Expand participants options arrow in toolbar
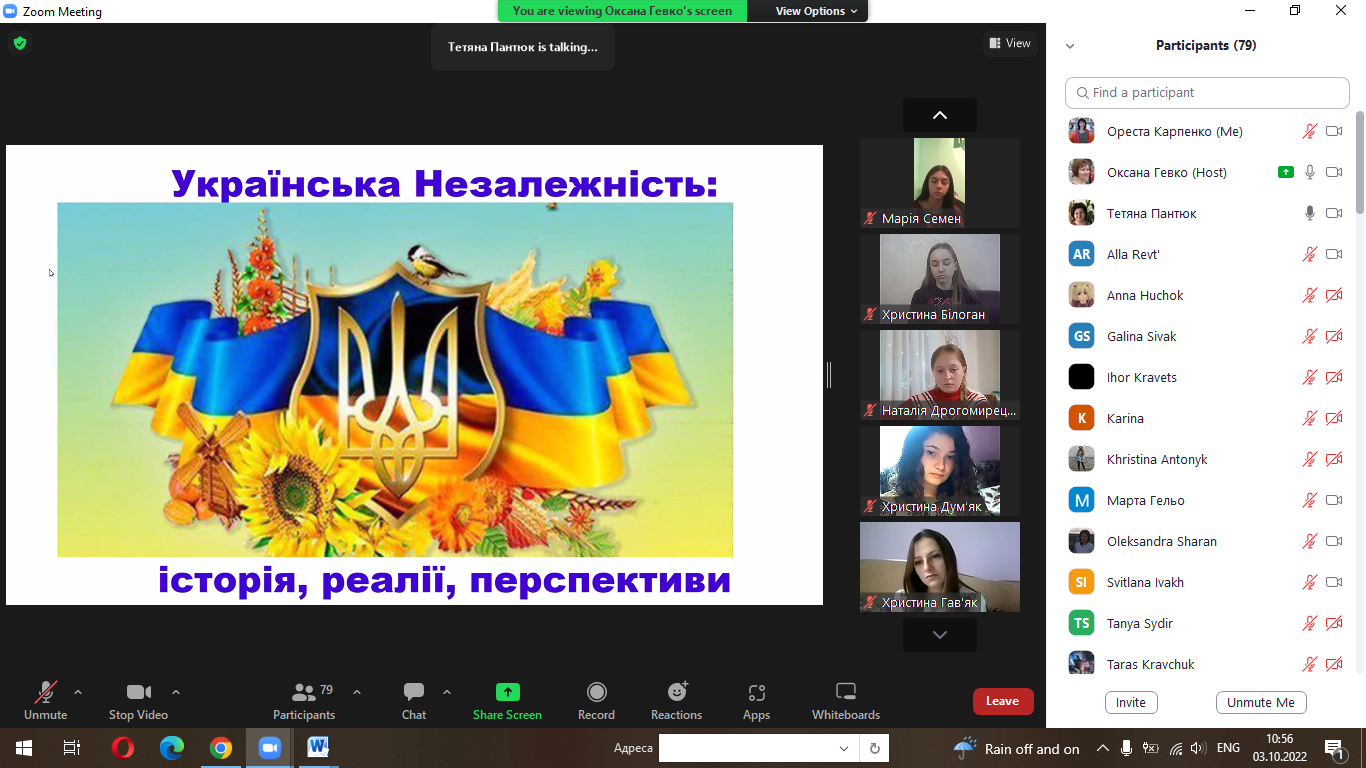The image size is (1366, 768). 357,692
